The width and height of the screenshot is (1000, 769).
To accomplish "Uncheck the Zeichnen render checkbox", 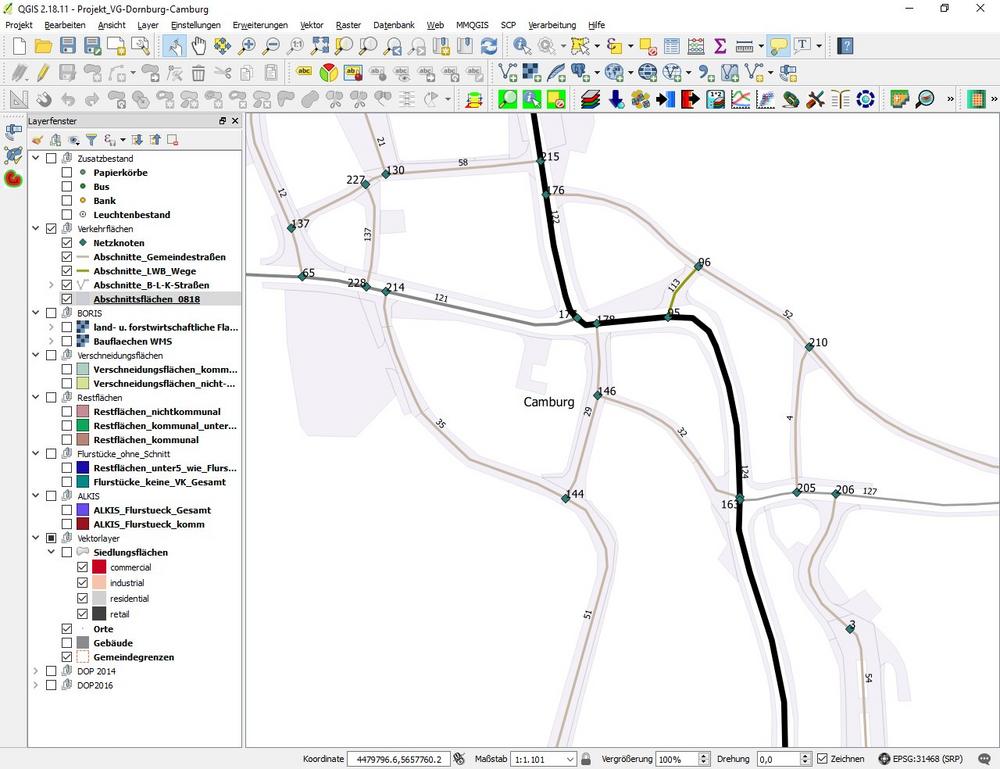I will [822, 759].
